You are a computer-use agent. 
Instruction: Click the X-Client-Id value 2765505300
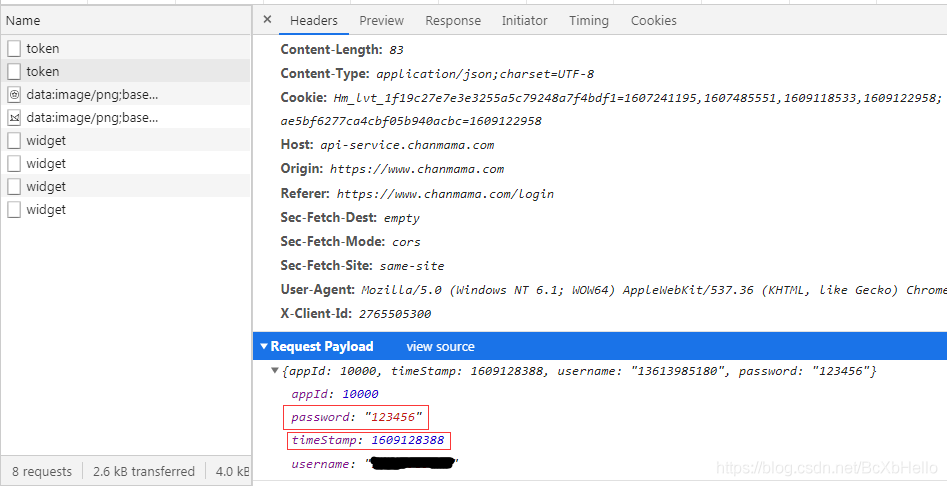point(395,314)
